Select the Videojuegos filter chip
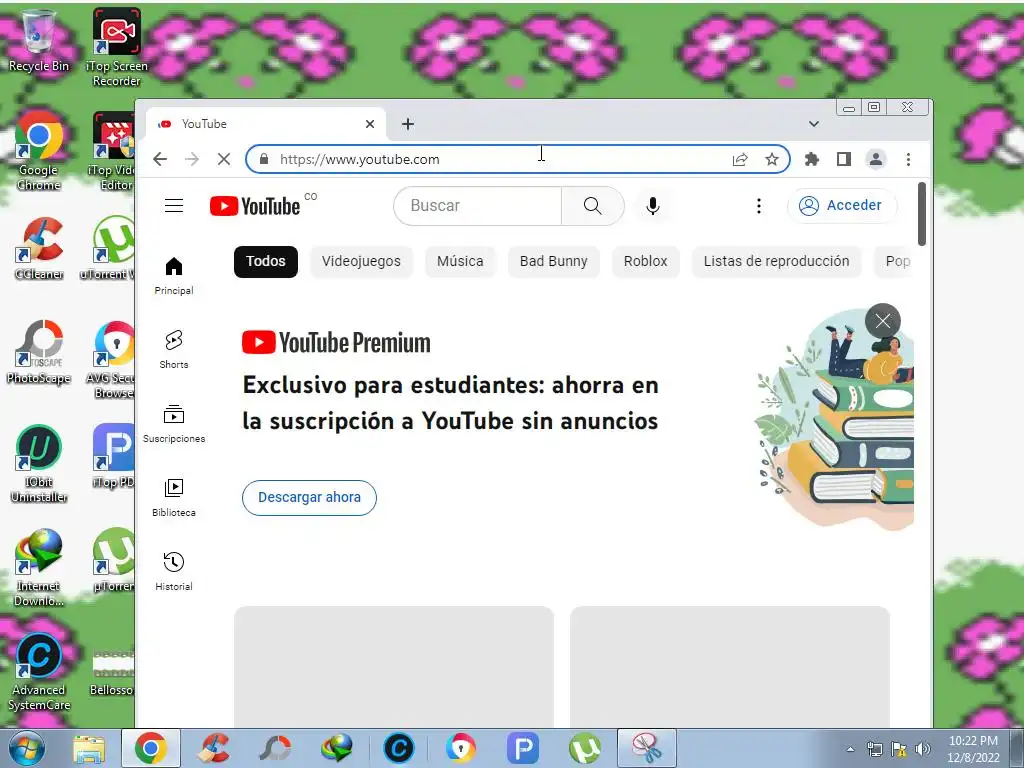Viewport: 1024px width, 768px height. click(361, 261)
